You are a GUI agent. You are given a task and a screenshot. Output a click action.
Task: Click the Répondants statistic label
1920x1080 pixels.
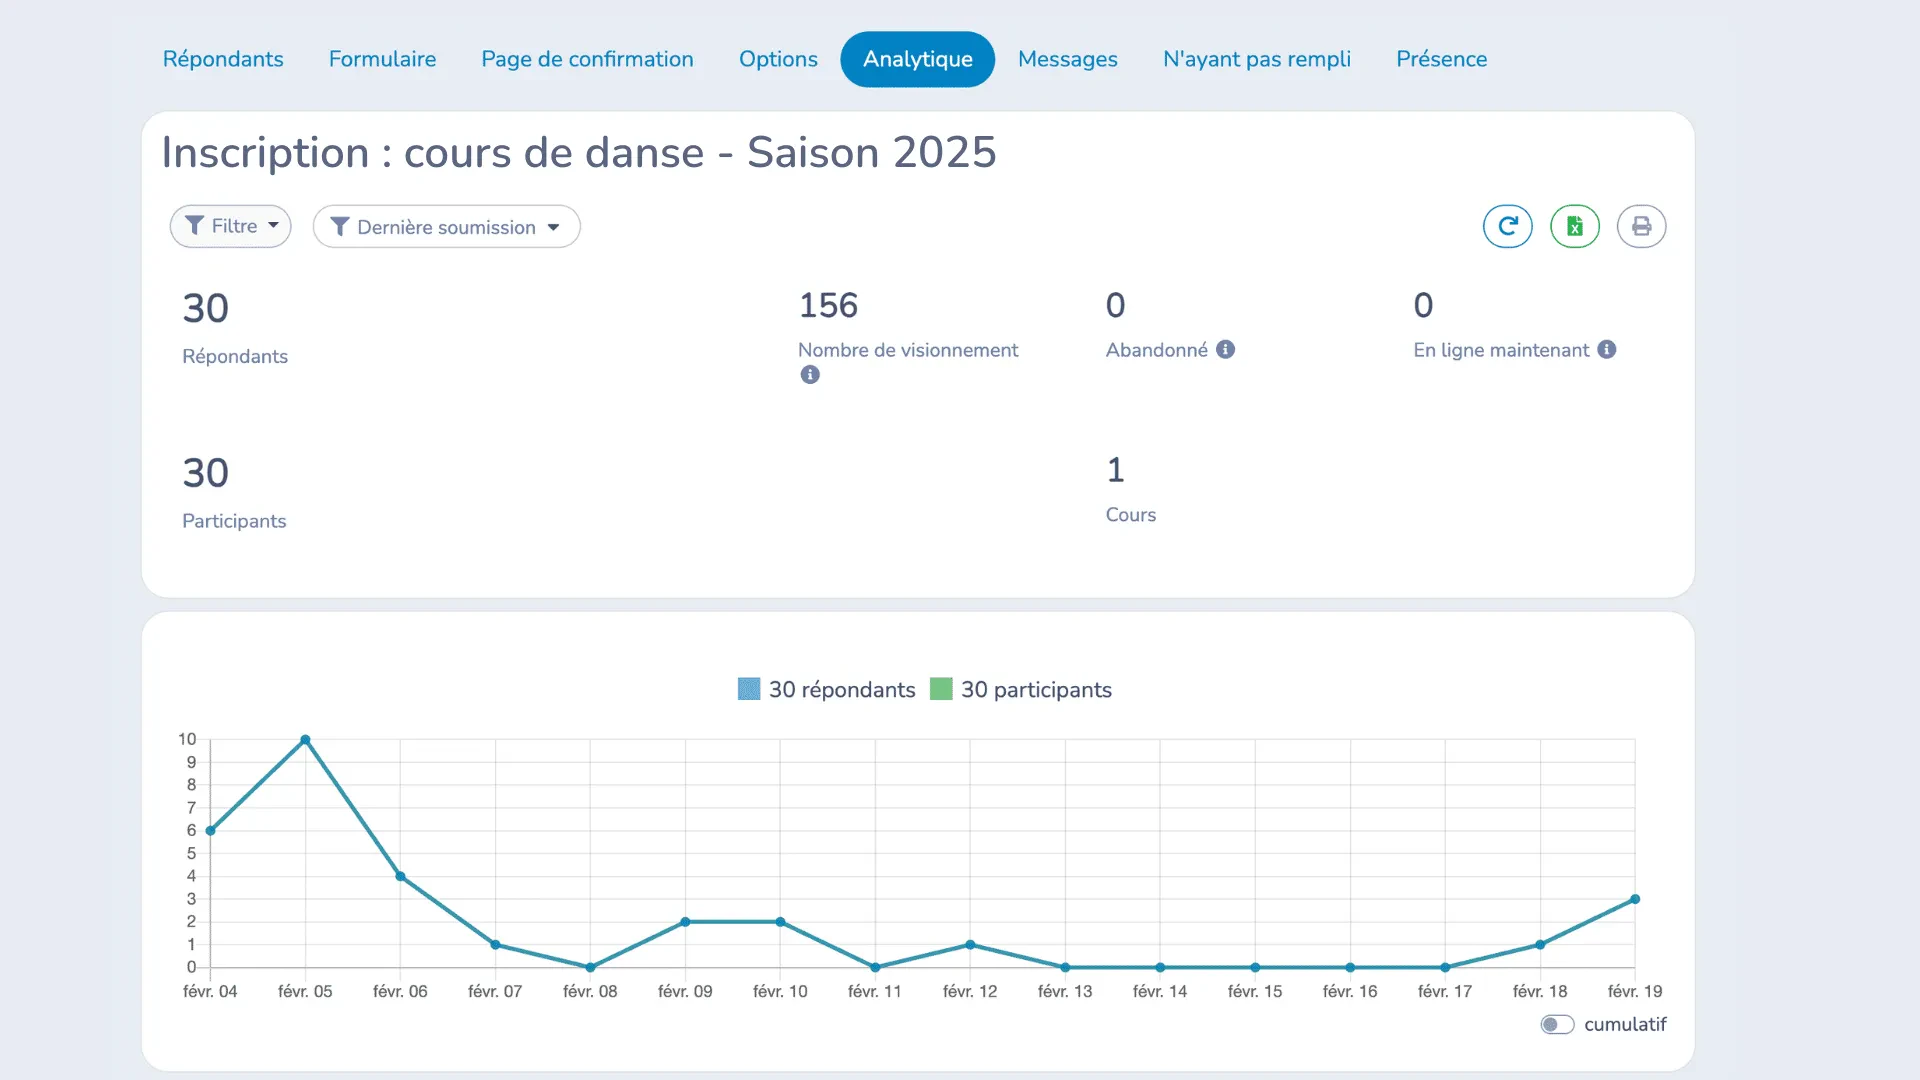pyautogui.click(x=235, y=356)
